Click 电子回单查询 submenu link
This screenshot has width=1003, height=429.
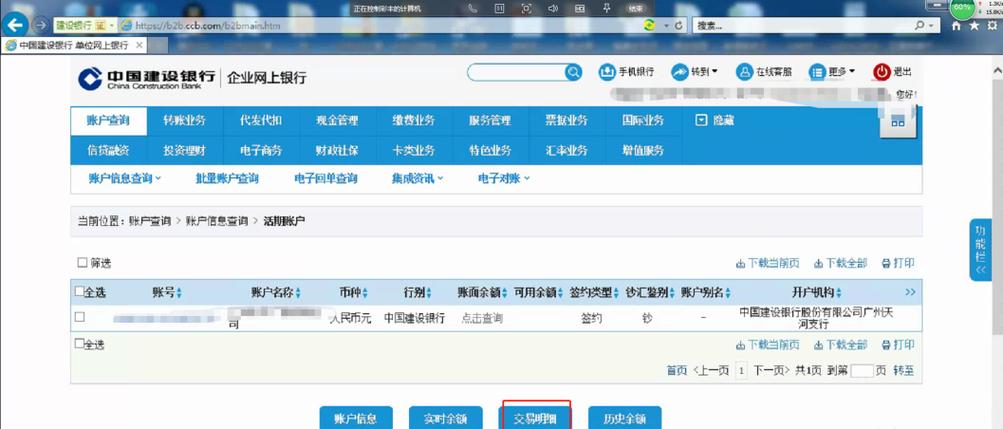pyautogui.click(x=326, y=179)
